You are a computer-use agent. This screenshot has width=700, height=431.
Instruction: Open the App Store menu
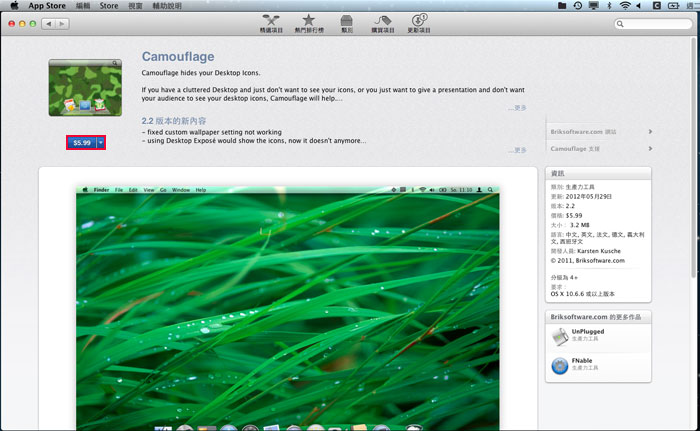47,6
